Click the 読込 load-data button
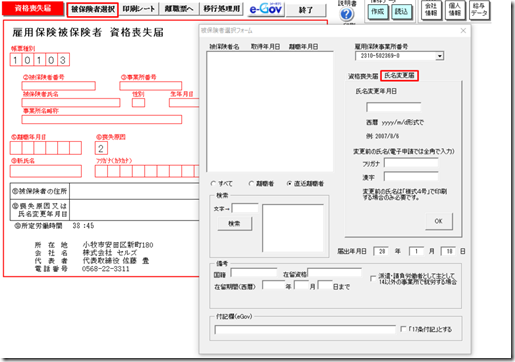 pyautogui.click(x=401, y=12)
